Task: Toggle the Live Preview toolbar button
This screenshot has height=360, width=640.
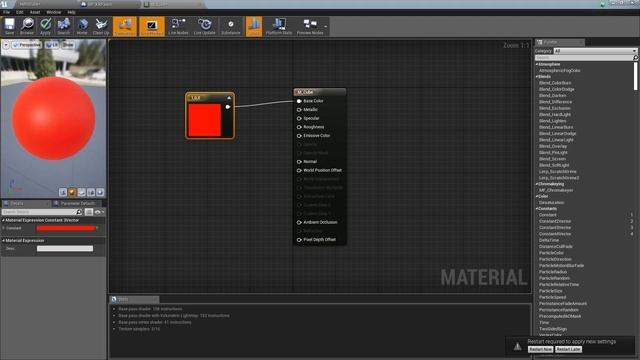Action: point(152,26)
